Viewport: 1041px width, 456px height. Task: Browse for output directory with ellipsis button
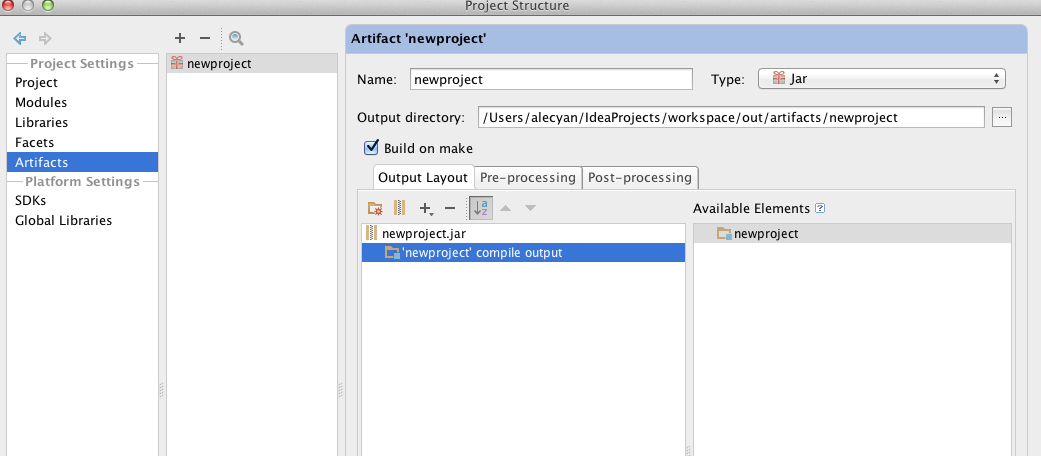[x=1002, y=117]
